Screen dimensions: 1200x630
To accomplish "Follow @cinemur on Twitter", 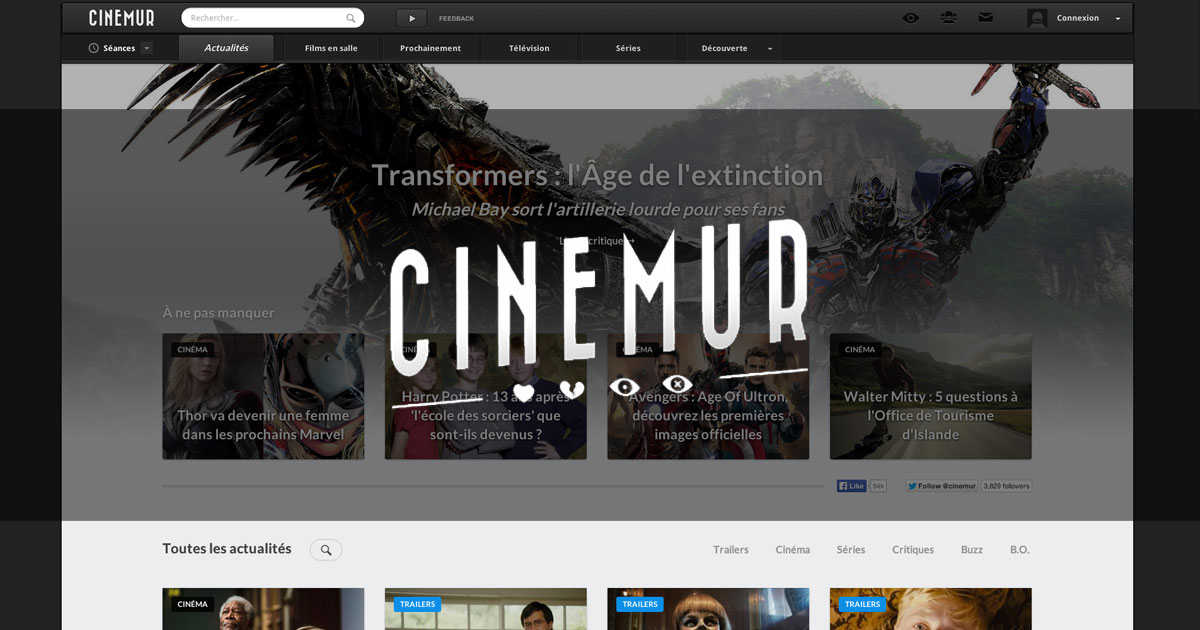I will pyautogui.click(x=942, y=486).
